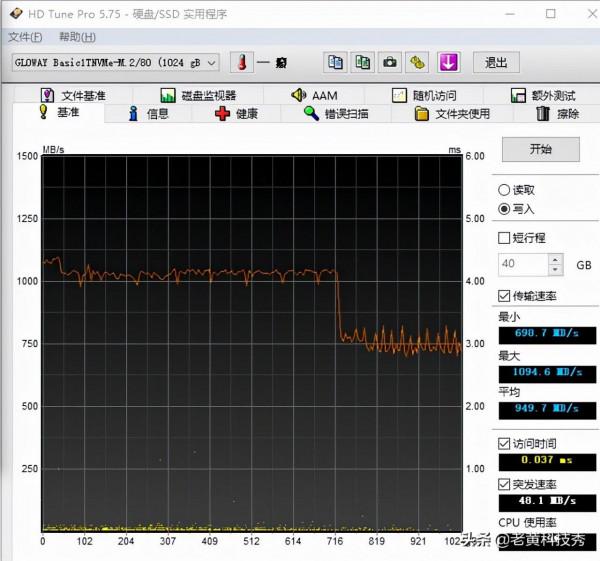Open the 文件(F) menu
This screenshot has width=600, height=561.
click(25, 37)
